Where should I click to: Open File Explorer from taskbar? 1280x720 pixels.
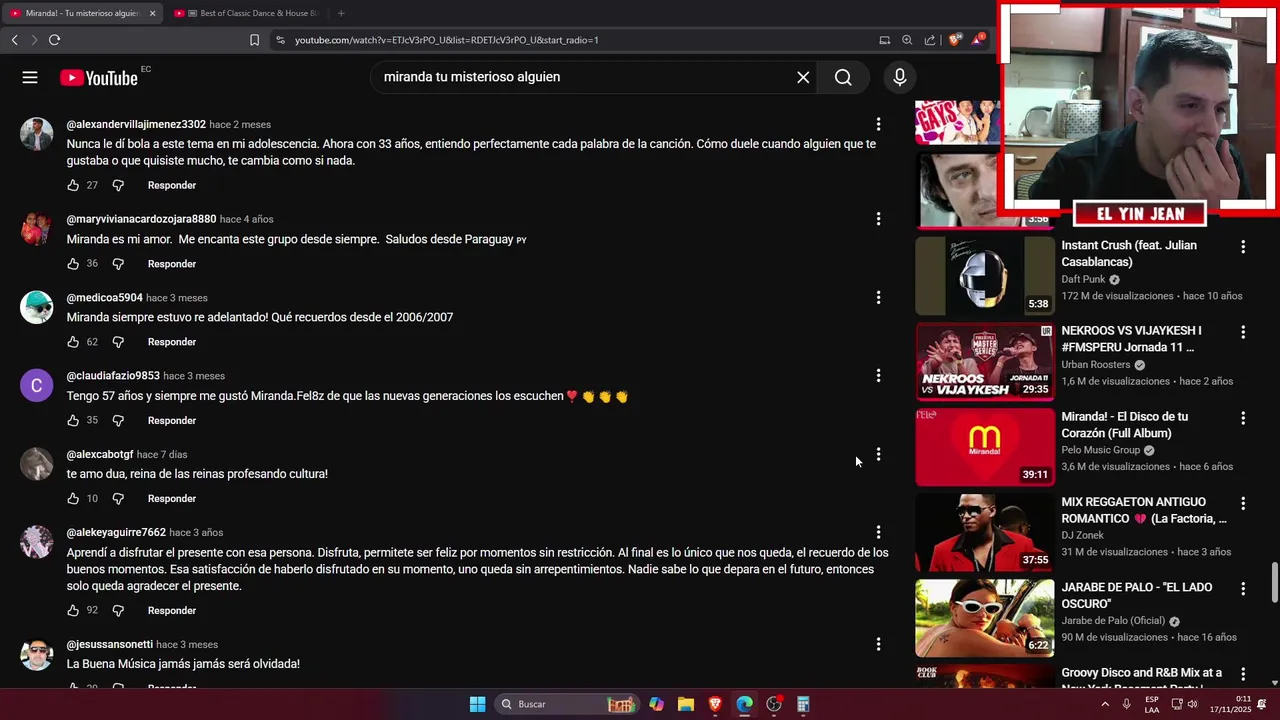pos(685,704)
